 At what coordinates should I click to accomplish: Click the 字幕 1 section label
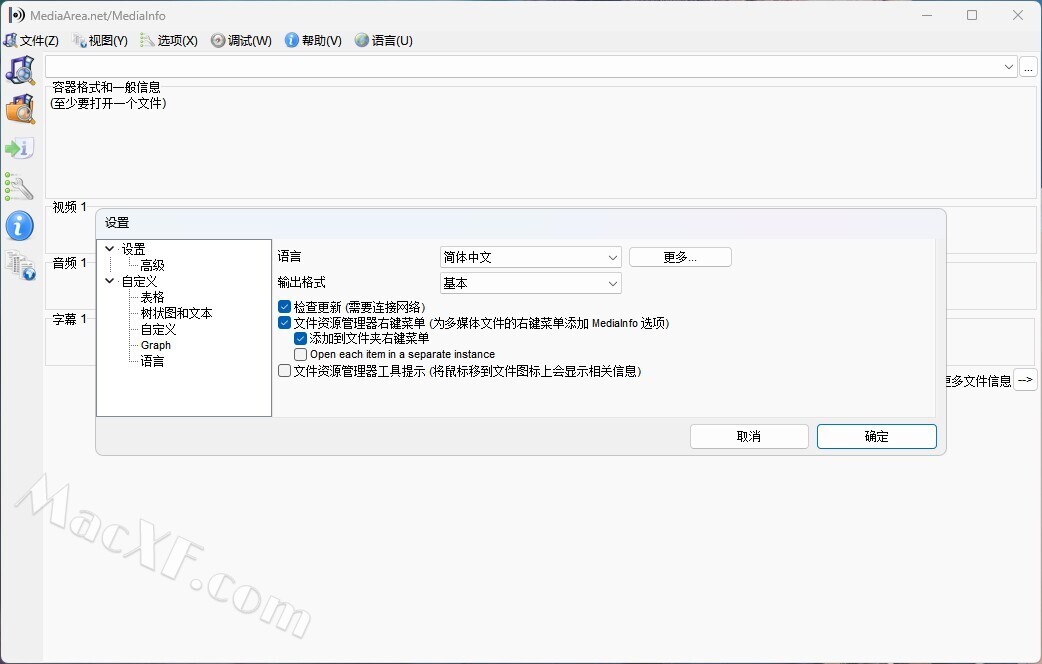coord(70,320)
